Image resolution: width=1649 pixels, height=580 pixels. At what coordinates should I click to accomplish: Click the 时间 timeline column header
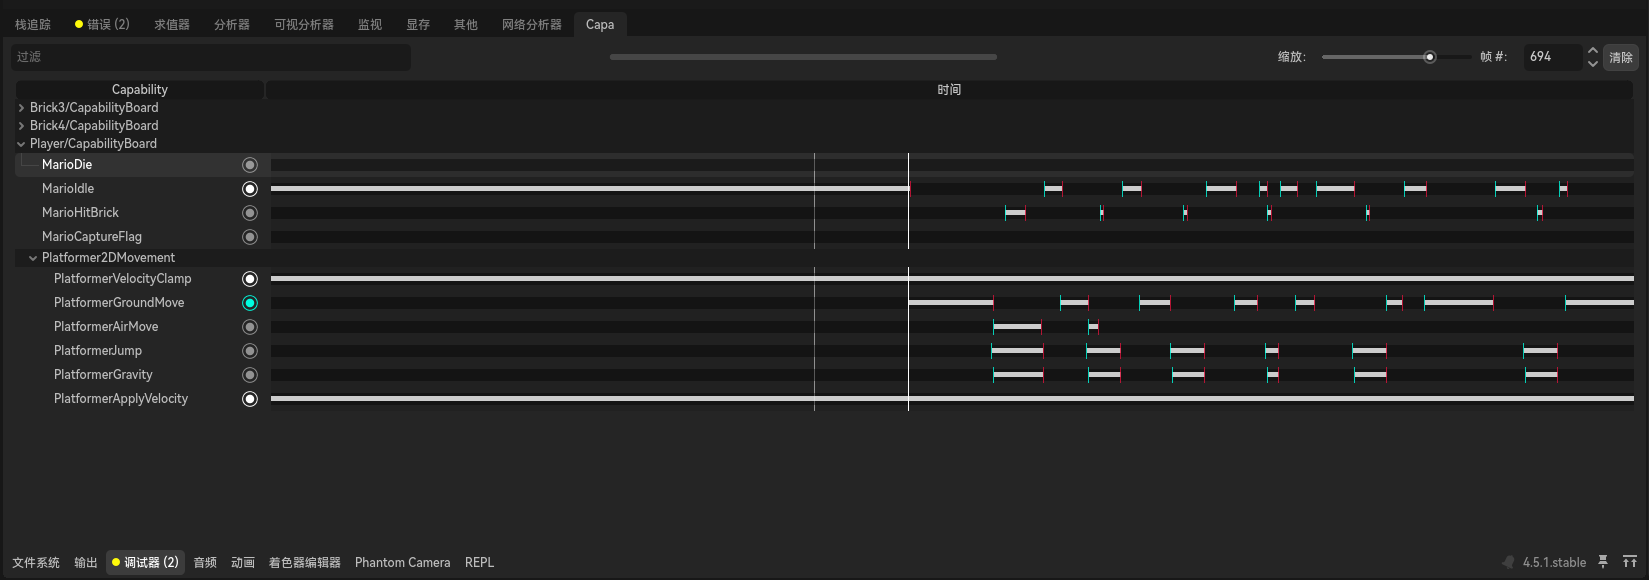[950, 90]
